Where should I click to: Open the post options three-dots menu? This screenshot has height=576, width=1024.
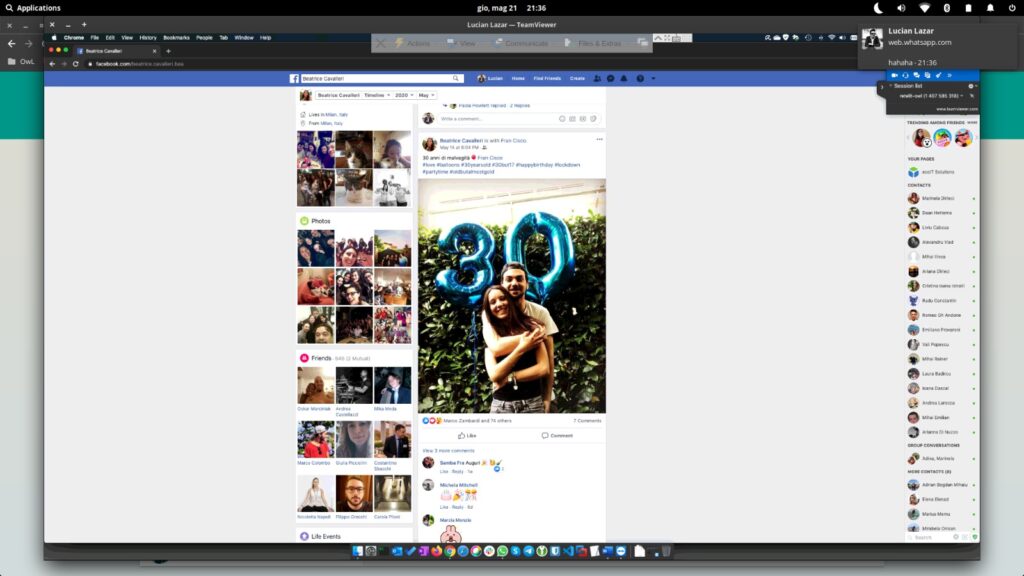coord(599,139)
